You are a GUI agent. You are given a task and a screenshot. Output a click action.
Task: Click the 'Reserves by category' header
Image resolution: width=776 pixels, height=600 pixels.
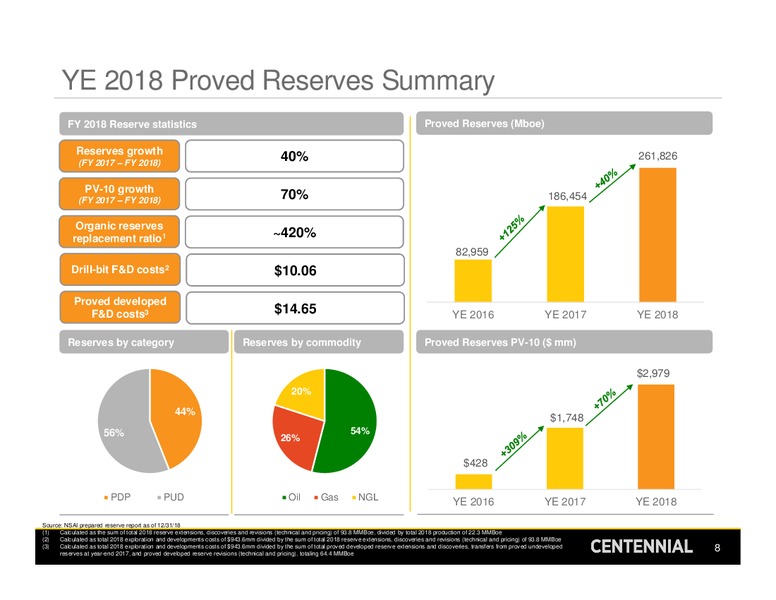coord(144,342)
